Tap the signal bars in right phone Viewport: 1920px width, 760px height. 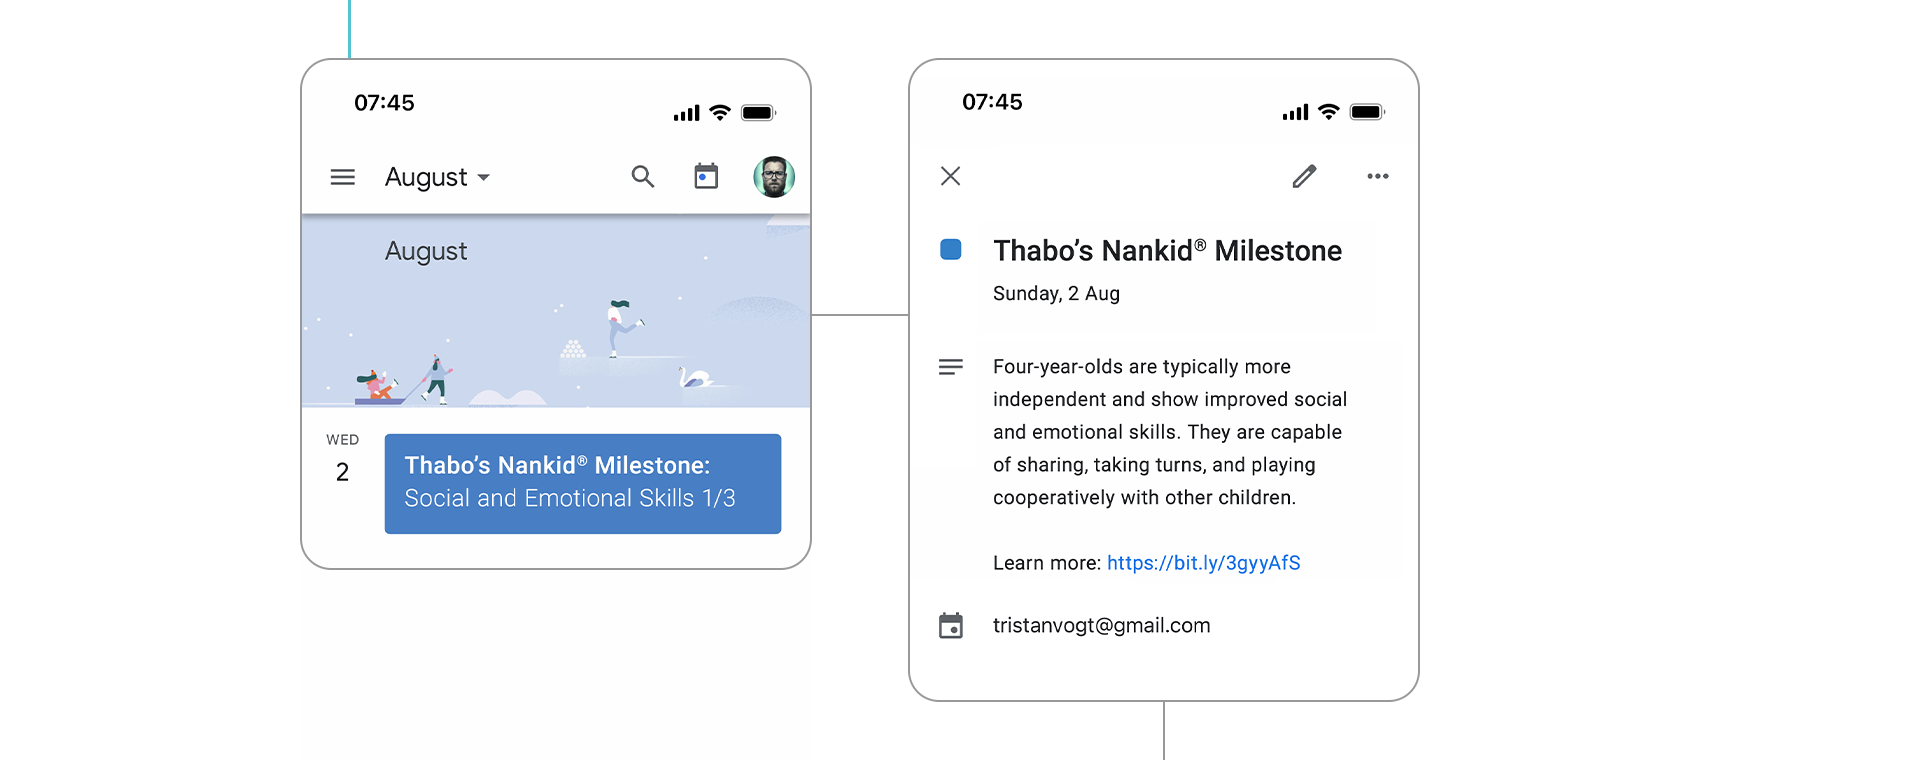[x=1295, y=112]
